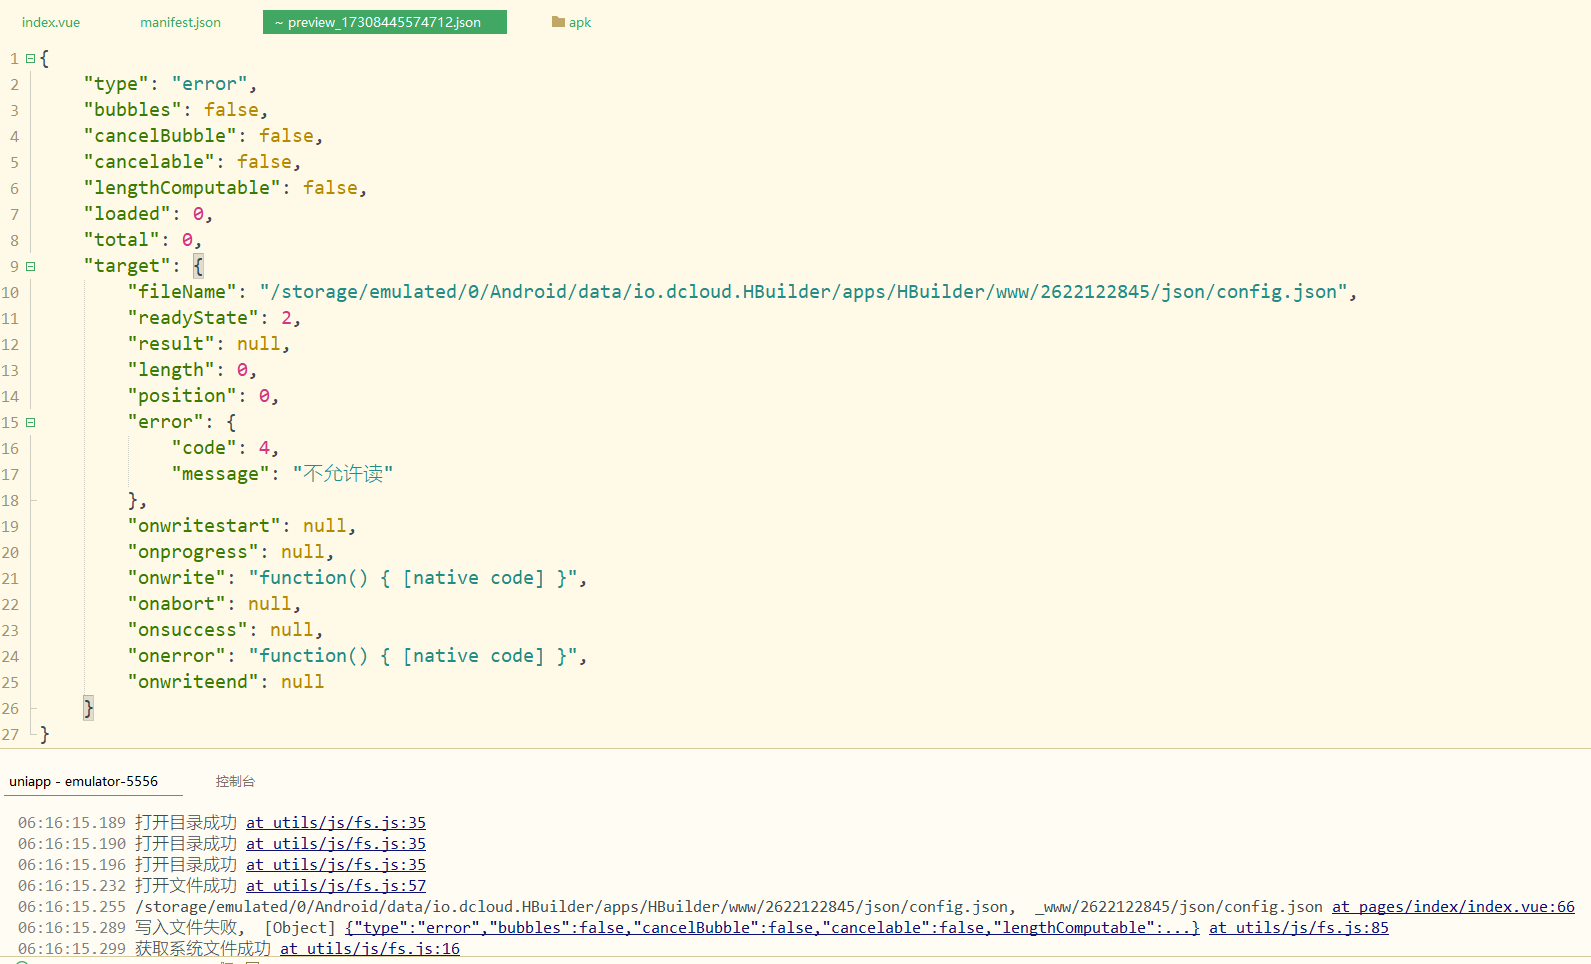This screenshot has height=964, width=1591.
Task: Click the highlighted opening brace after "target"
Action: pos(198,266)
